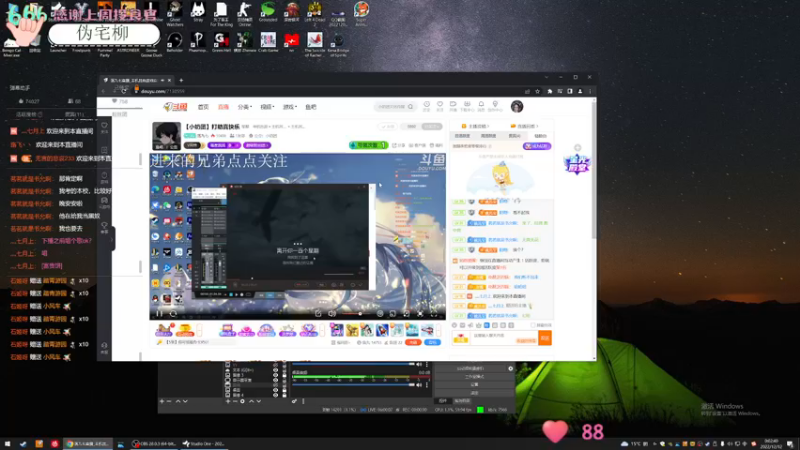Adjust the upper OBS mixer volume slider
Image resolution: width=800 pixels, height=450 pixels.
(353, 364)
